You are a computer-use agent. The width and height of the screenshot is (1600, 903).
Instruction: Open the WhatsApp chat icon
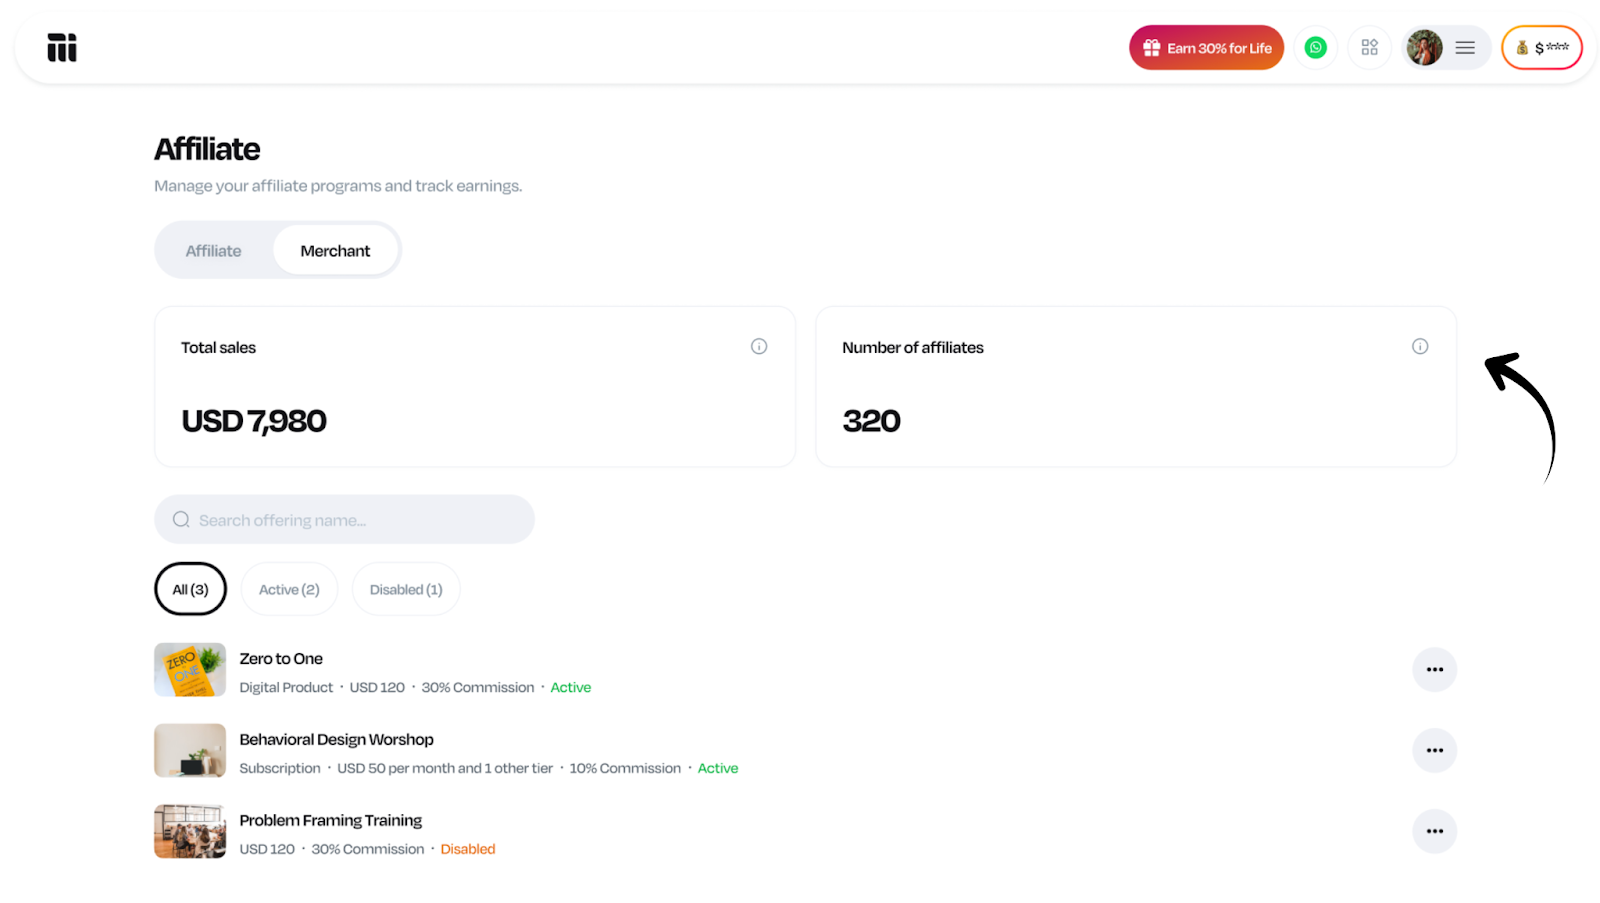pos(1315,48)
